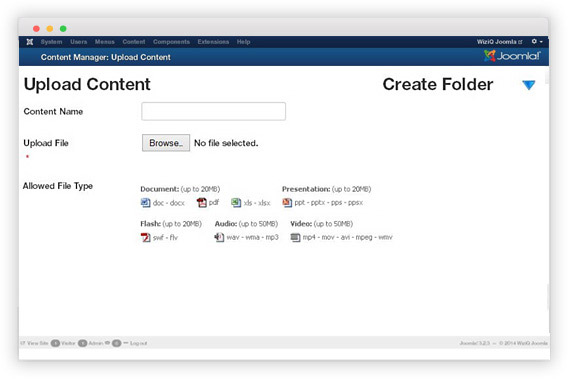
Task: Click the Flash swf - flv icon
Action: (x=145, y=237)
